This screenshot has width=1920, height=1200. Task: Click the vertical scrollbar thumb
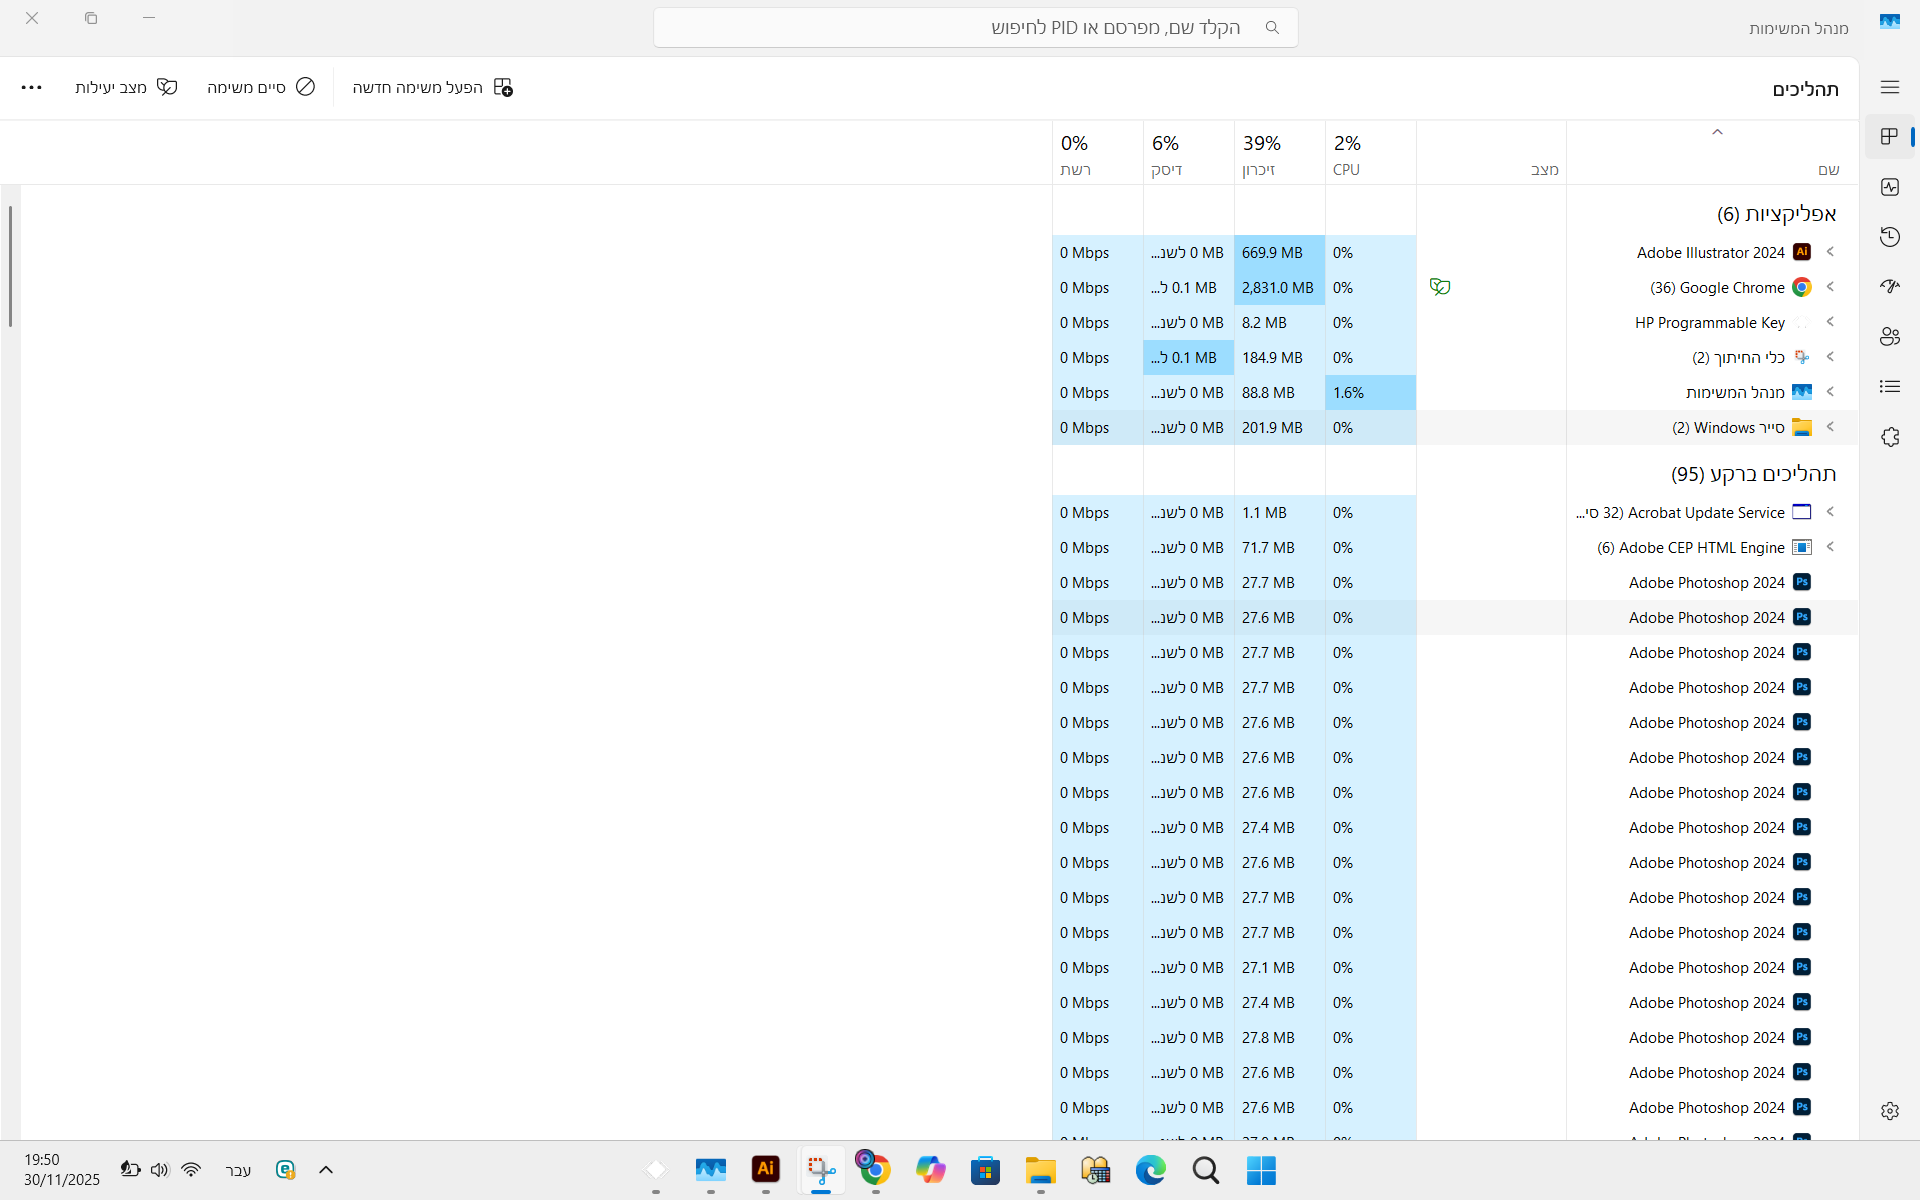10,266
